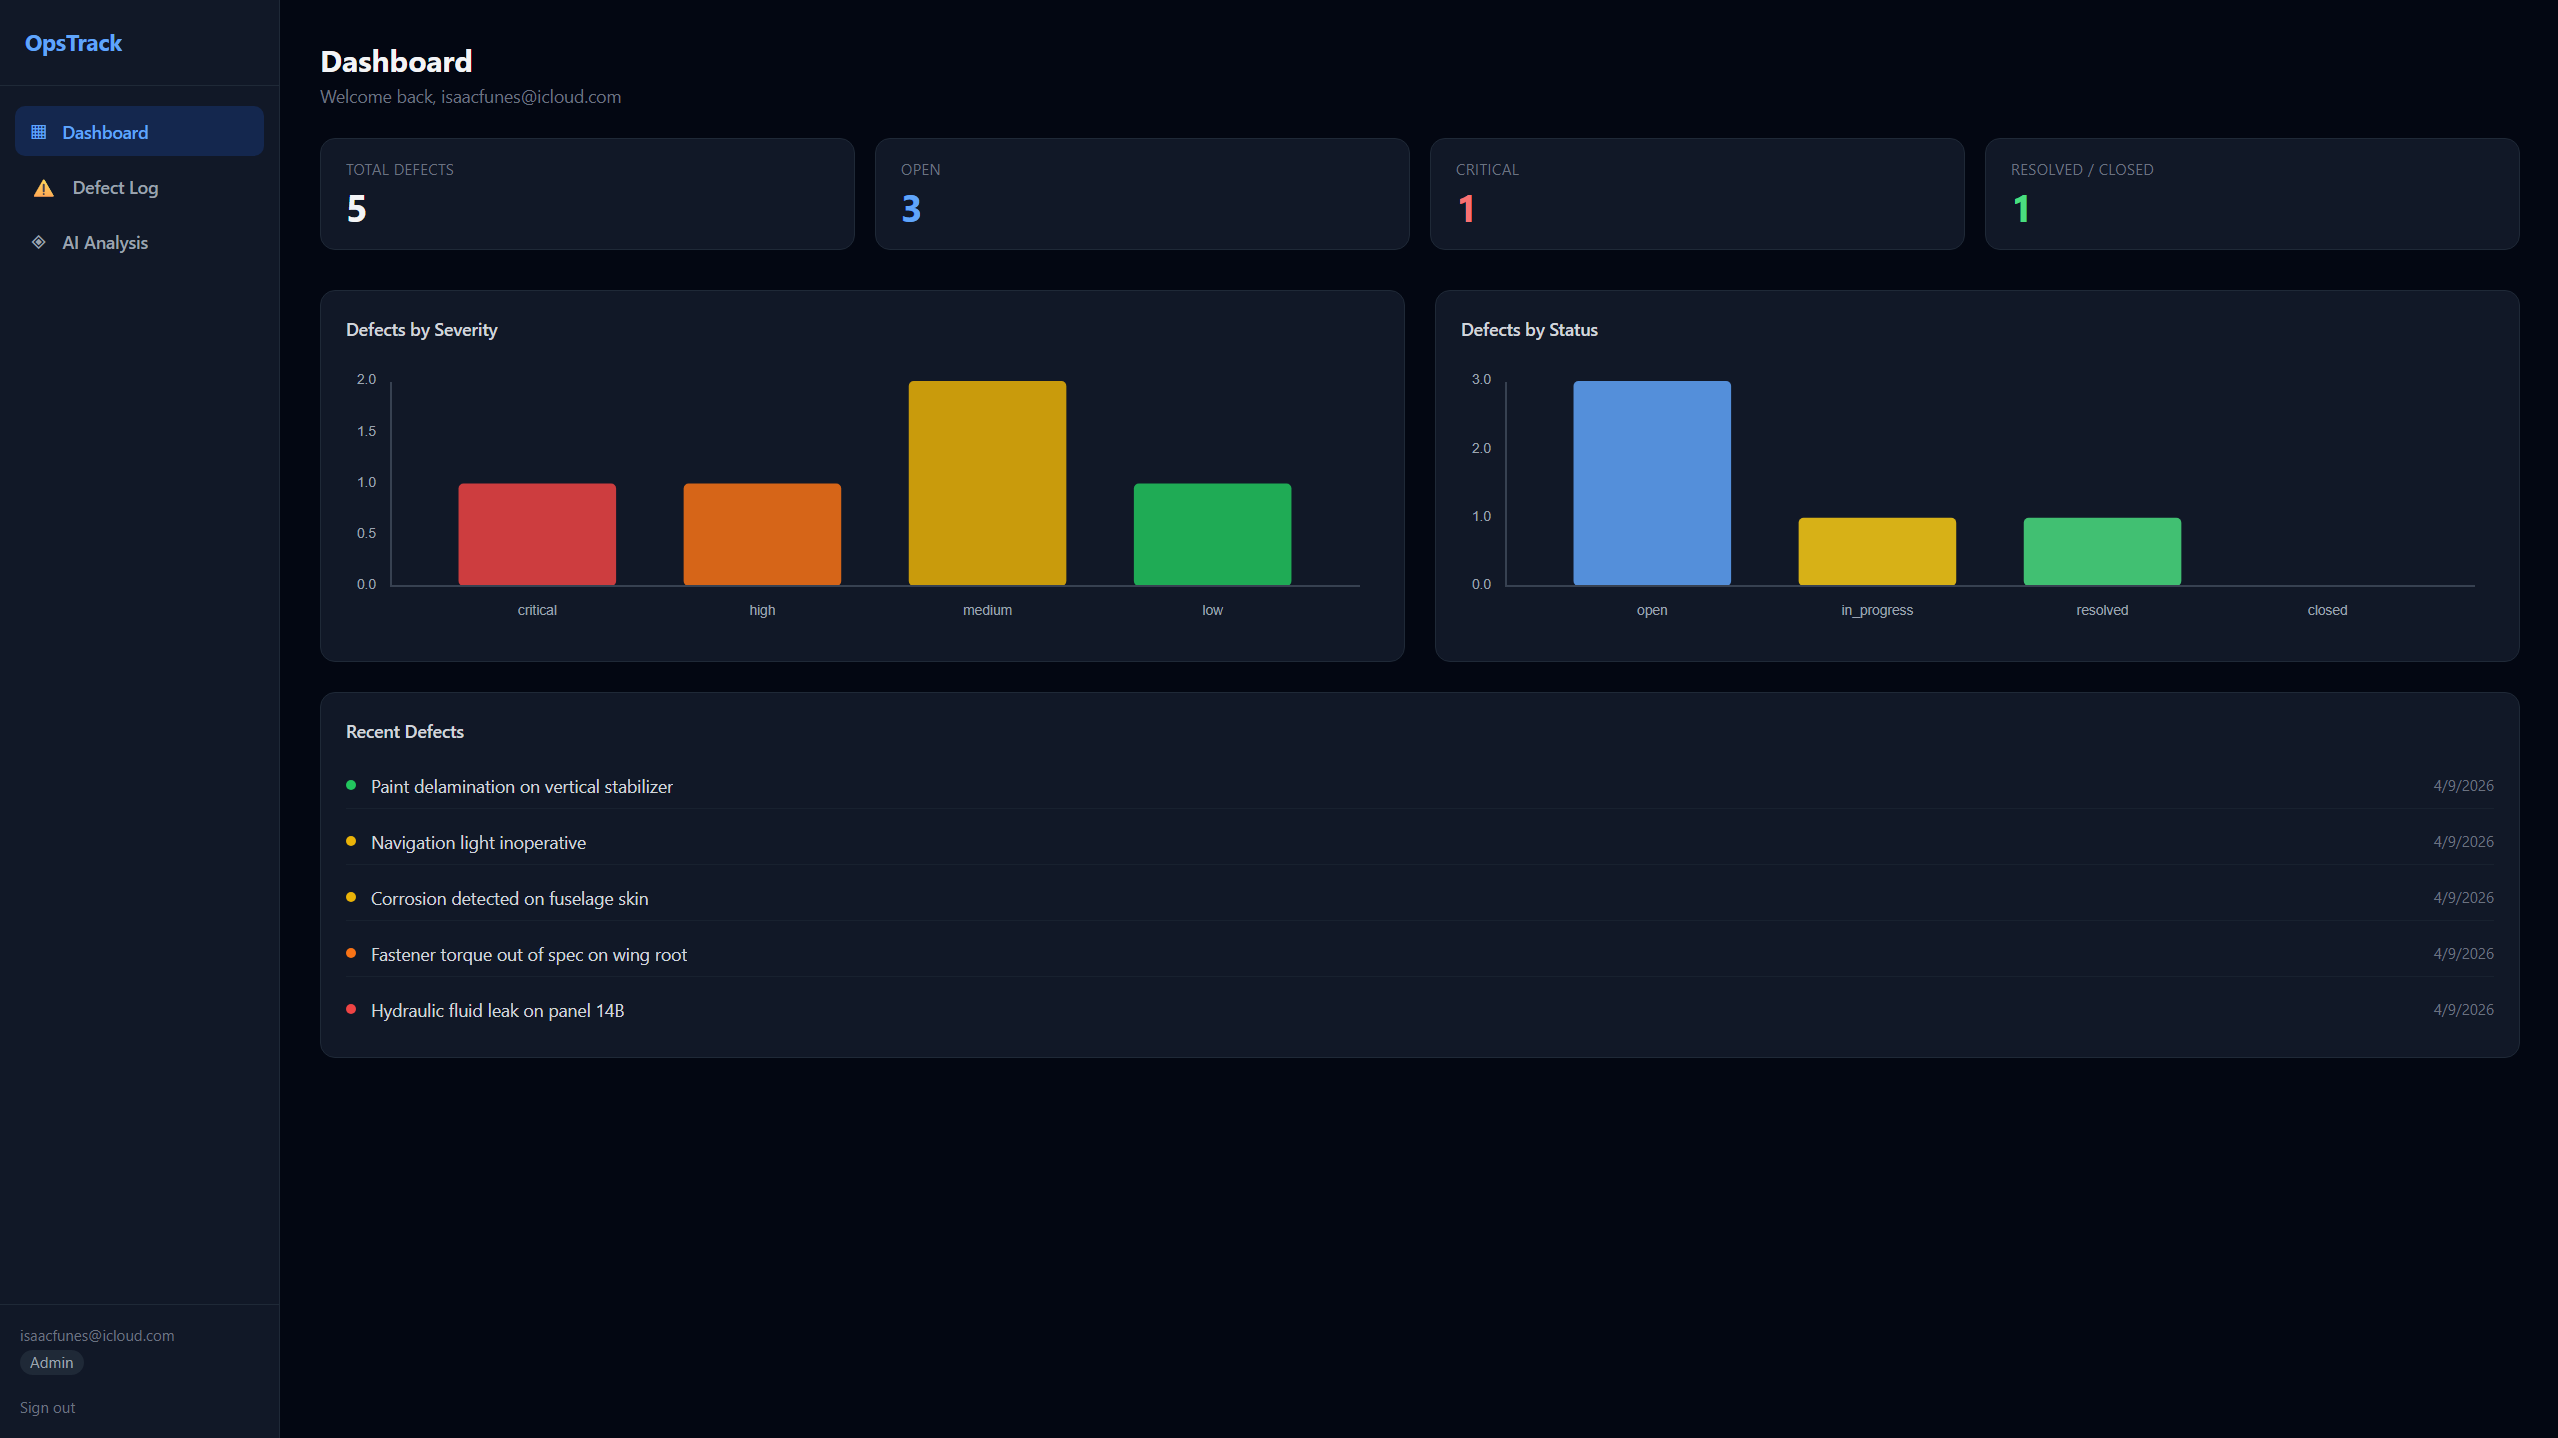Image resolution: width=2558 pixels, height=1438 pixels.
Task: Click the warning triangle icon beside Defect Log
Action: tap(42, 187)
